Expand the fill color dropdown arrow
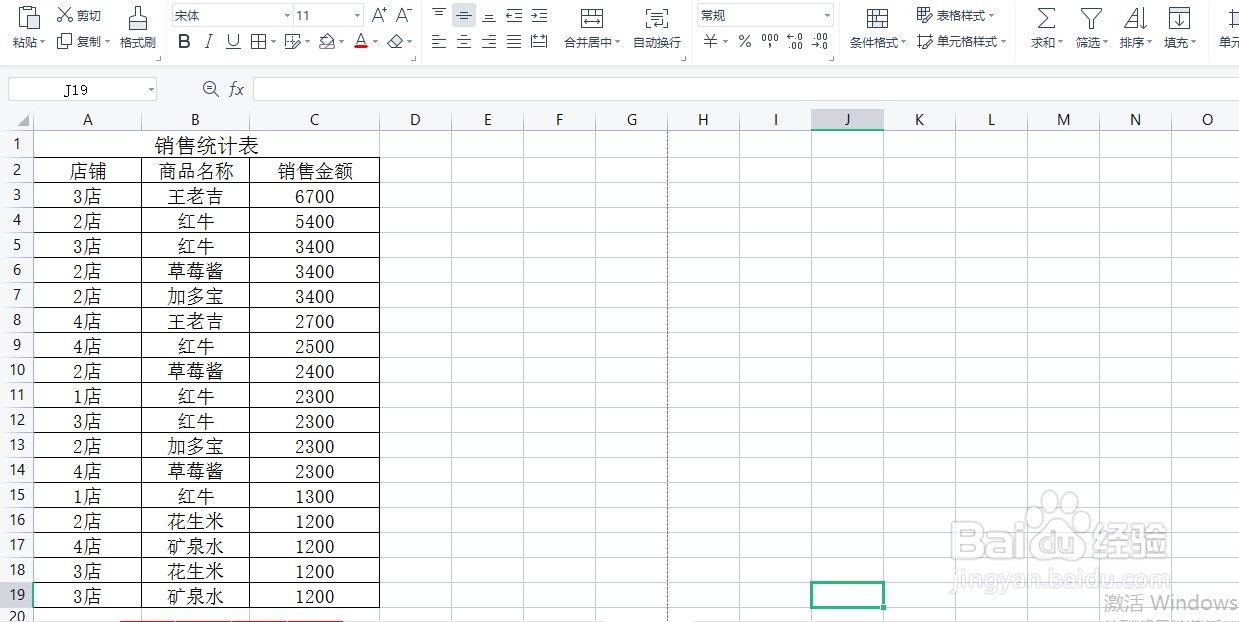This screenshot has width=1239, height=622. point(342,43)
